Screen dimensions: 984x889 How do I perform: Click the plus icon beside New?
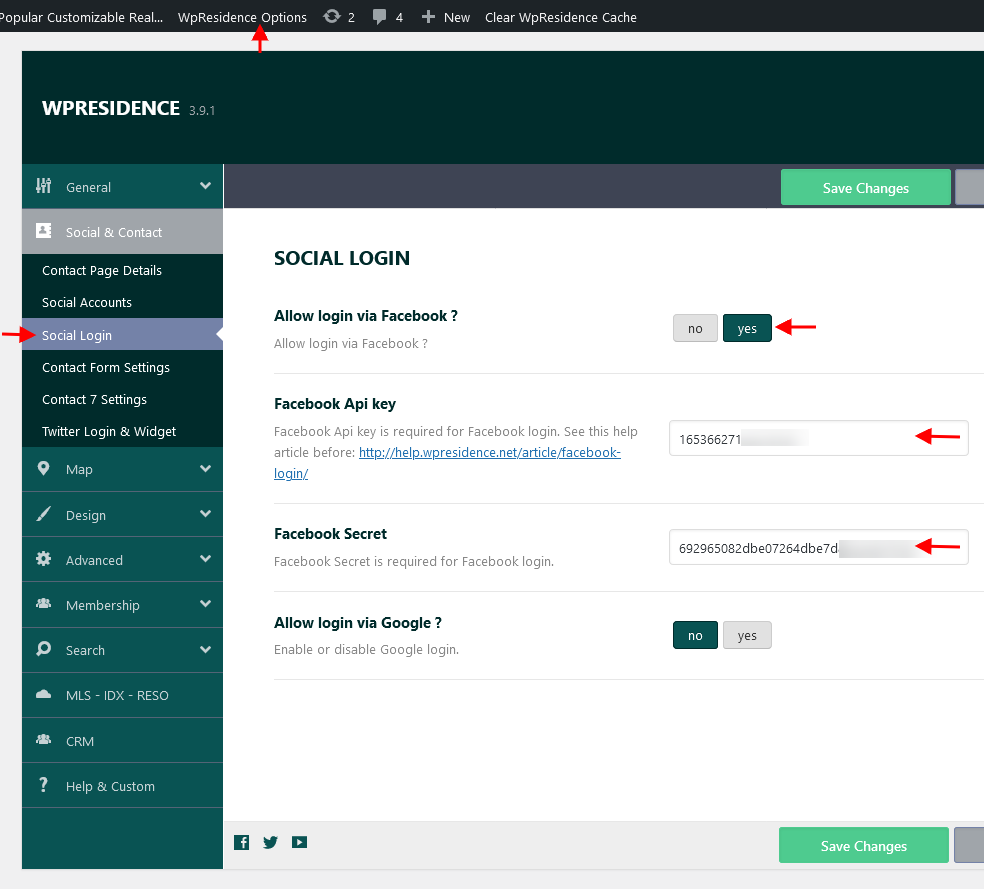428,17
